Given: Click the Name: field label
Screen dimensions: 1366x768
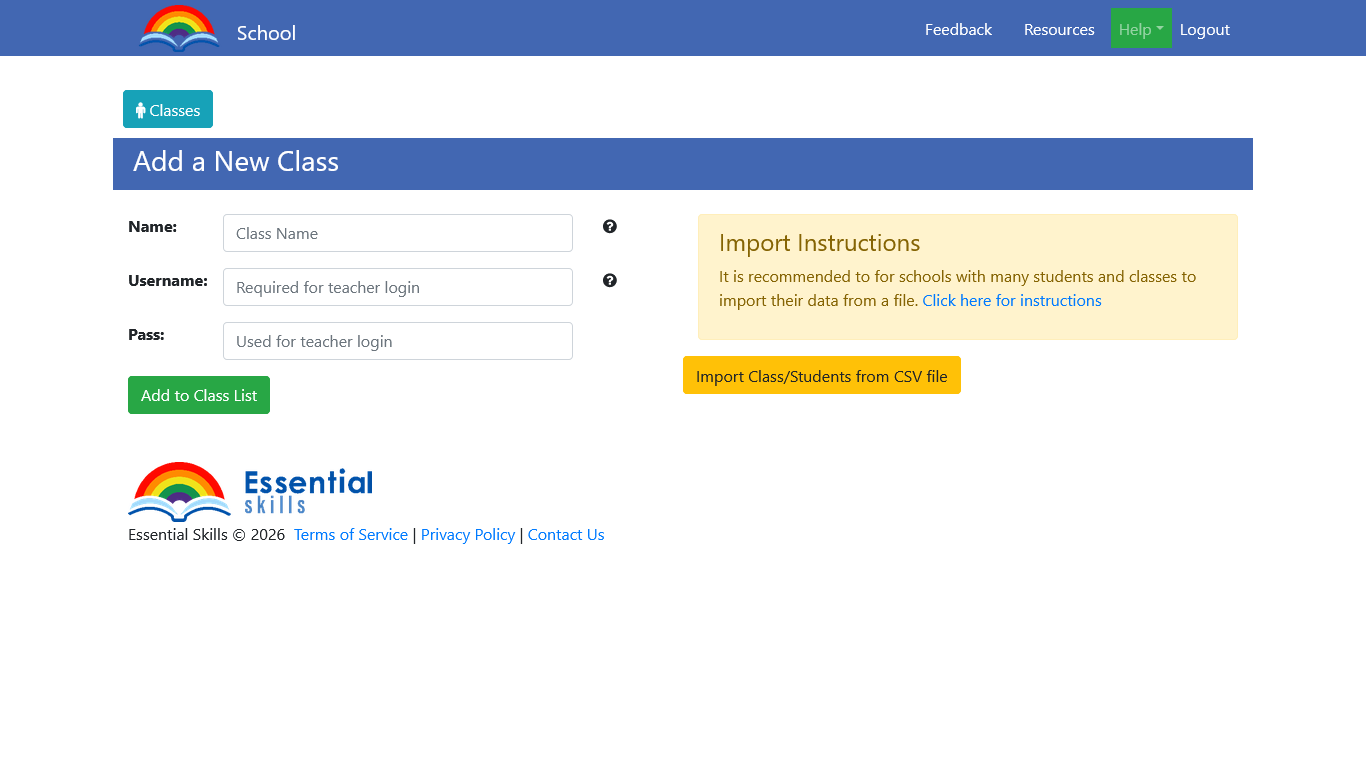Looking at the screenshot, I should point(153,227).
